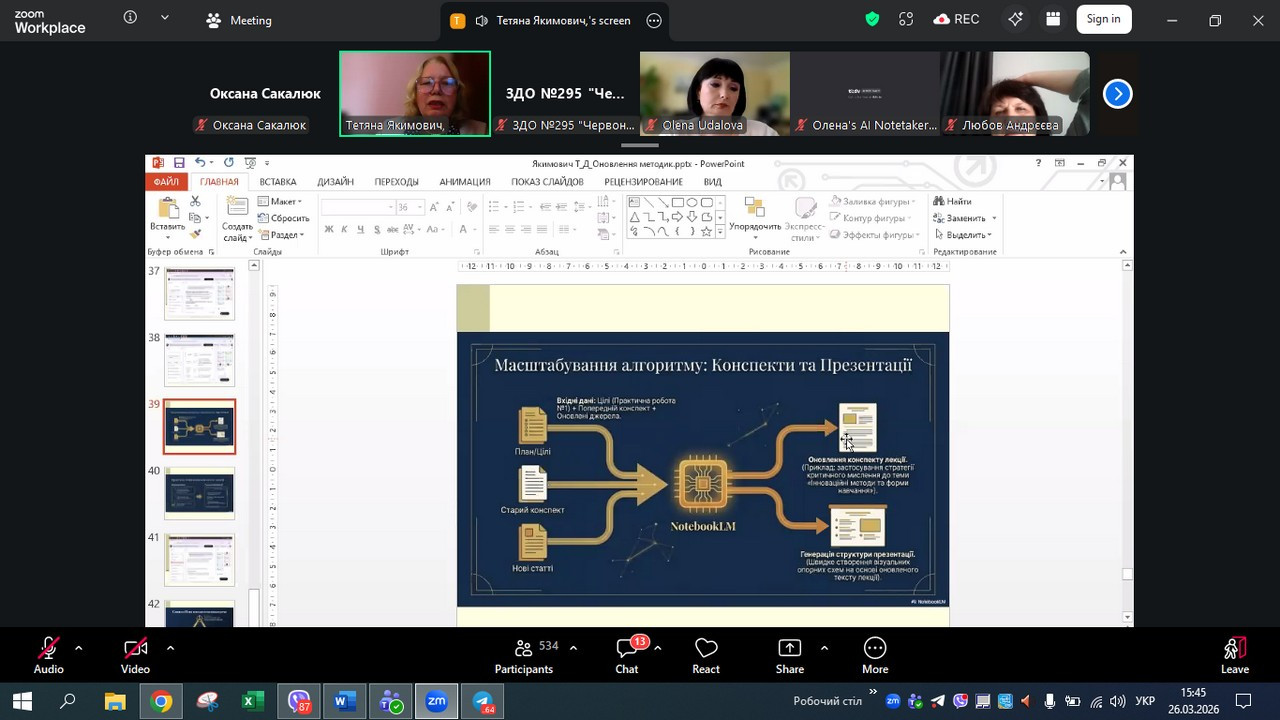Leave the meeting
1280x720 pixels.
tap(1235, 655)
